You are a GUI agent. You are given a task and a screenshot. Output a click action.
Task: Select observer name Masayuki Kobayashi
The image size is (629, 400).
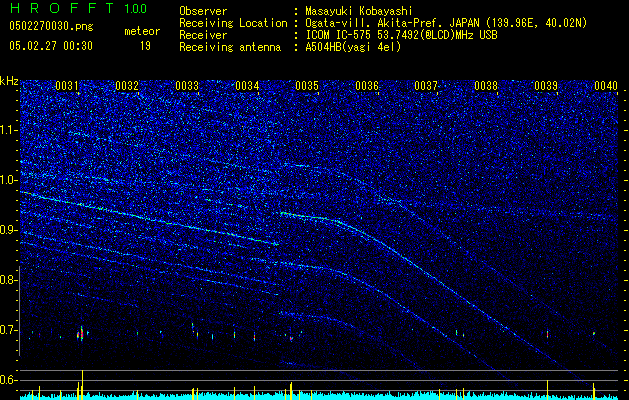(359, 11)
